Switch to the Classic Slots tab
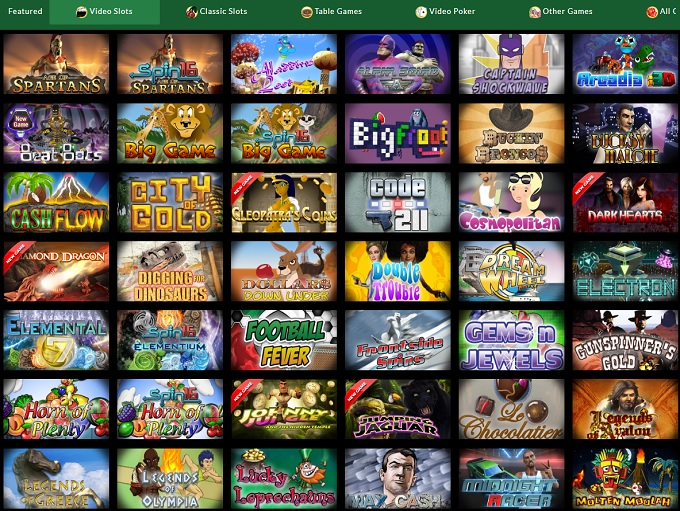Screen dimensions: 680x511 point(216,12)
